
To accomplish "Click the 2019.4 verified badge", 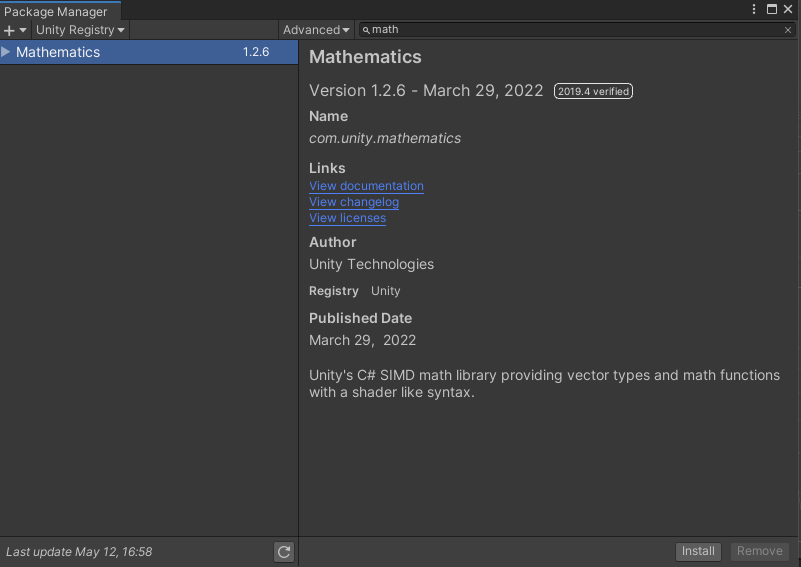I will pyautogui.click(x=593, y=91).
